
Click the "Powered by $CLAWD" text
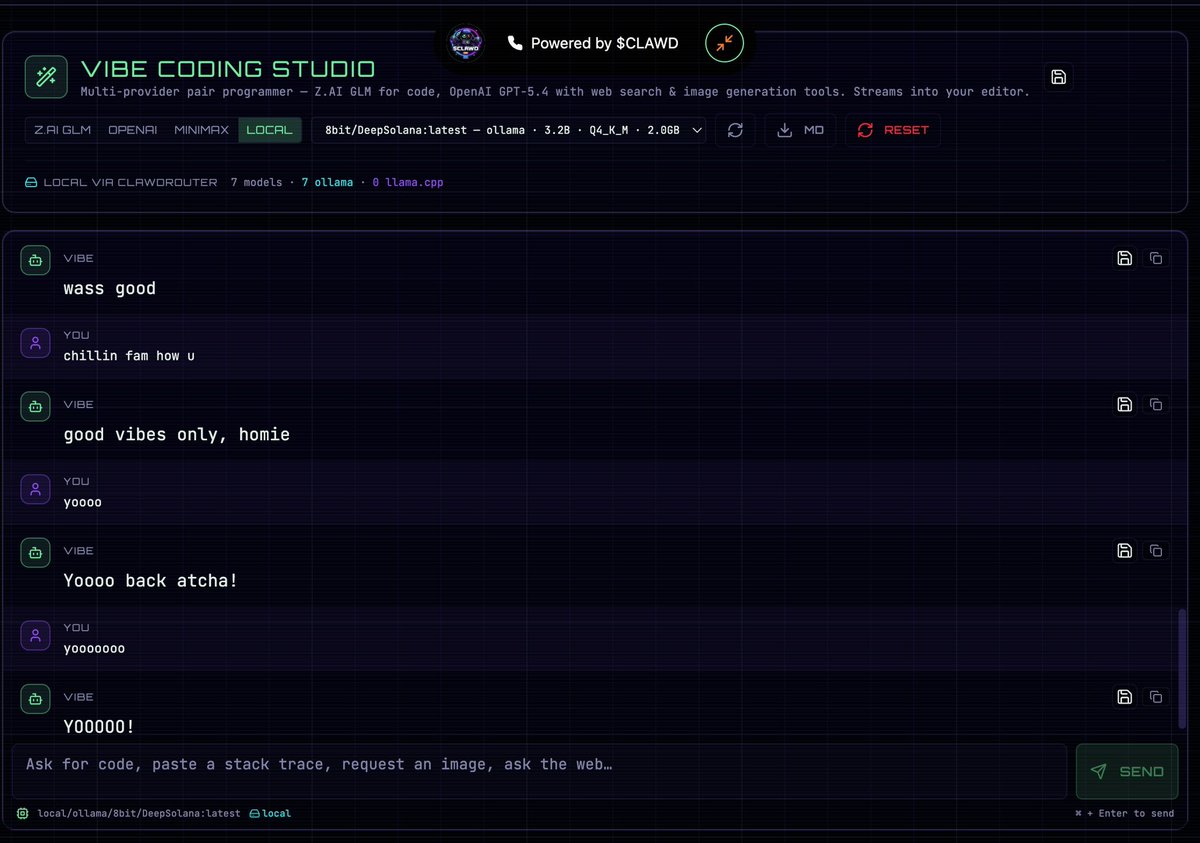click(x=604, y=43)
